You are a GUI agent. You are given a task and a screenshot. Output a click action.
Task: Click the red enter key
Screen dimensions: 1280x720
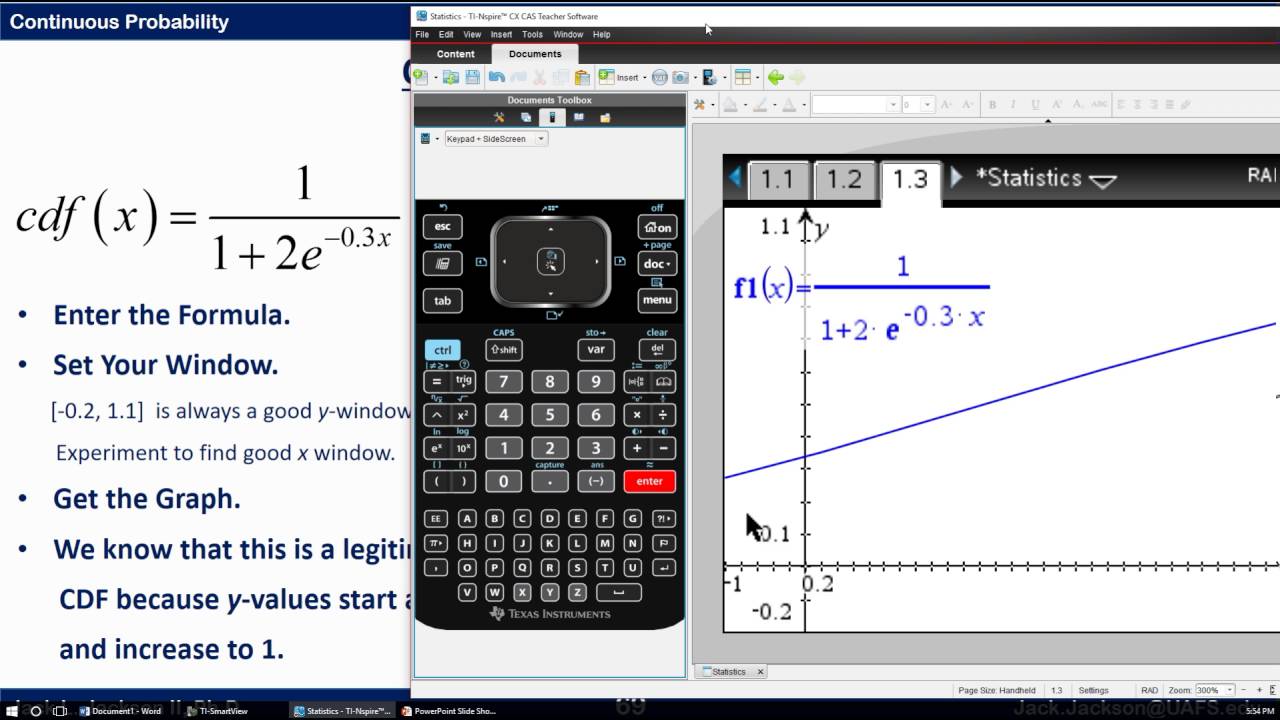click(x=649, y=481)
